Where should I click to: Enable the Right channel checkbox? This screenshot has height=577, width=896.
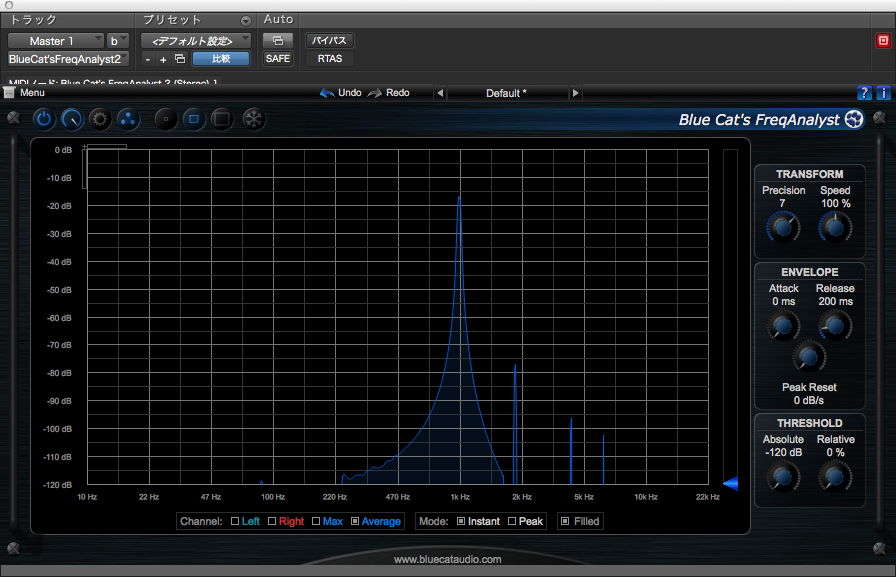[x=272, y=521]
